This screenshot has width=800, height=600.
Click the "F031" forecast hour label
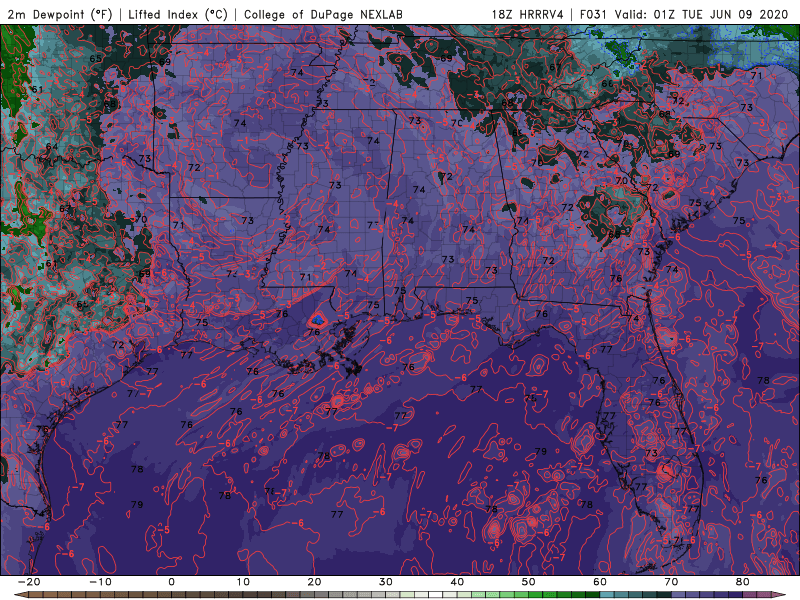click(593, 15)
